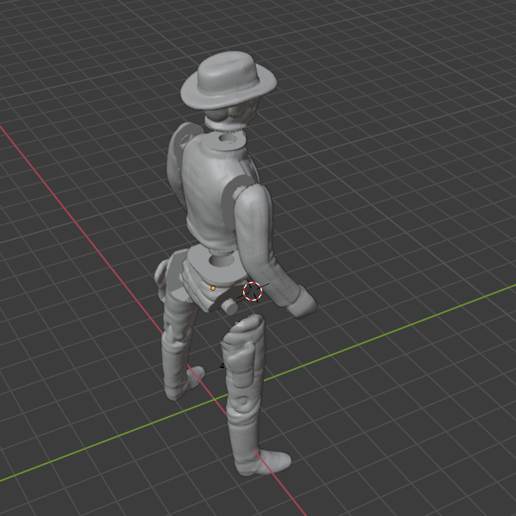Select the figure's hat mesh
The width and height of the screenshot is (516, 516).
tap(229, 79)
